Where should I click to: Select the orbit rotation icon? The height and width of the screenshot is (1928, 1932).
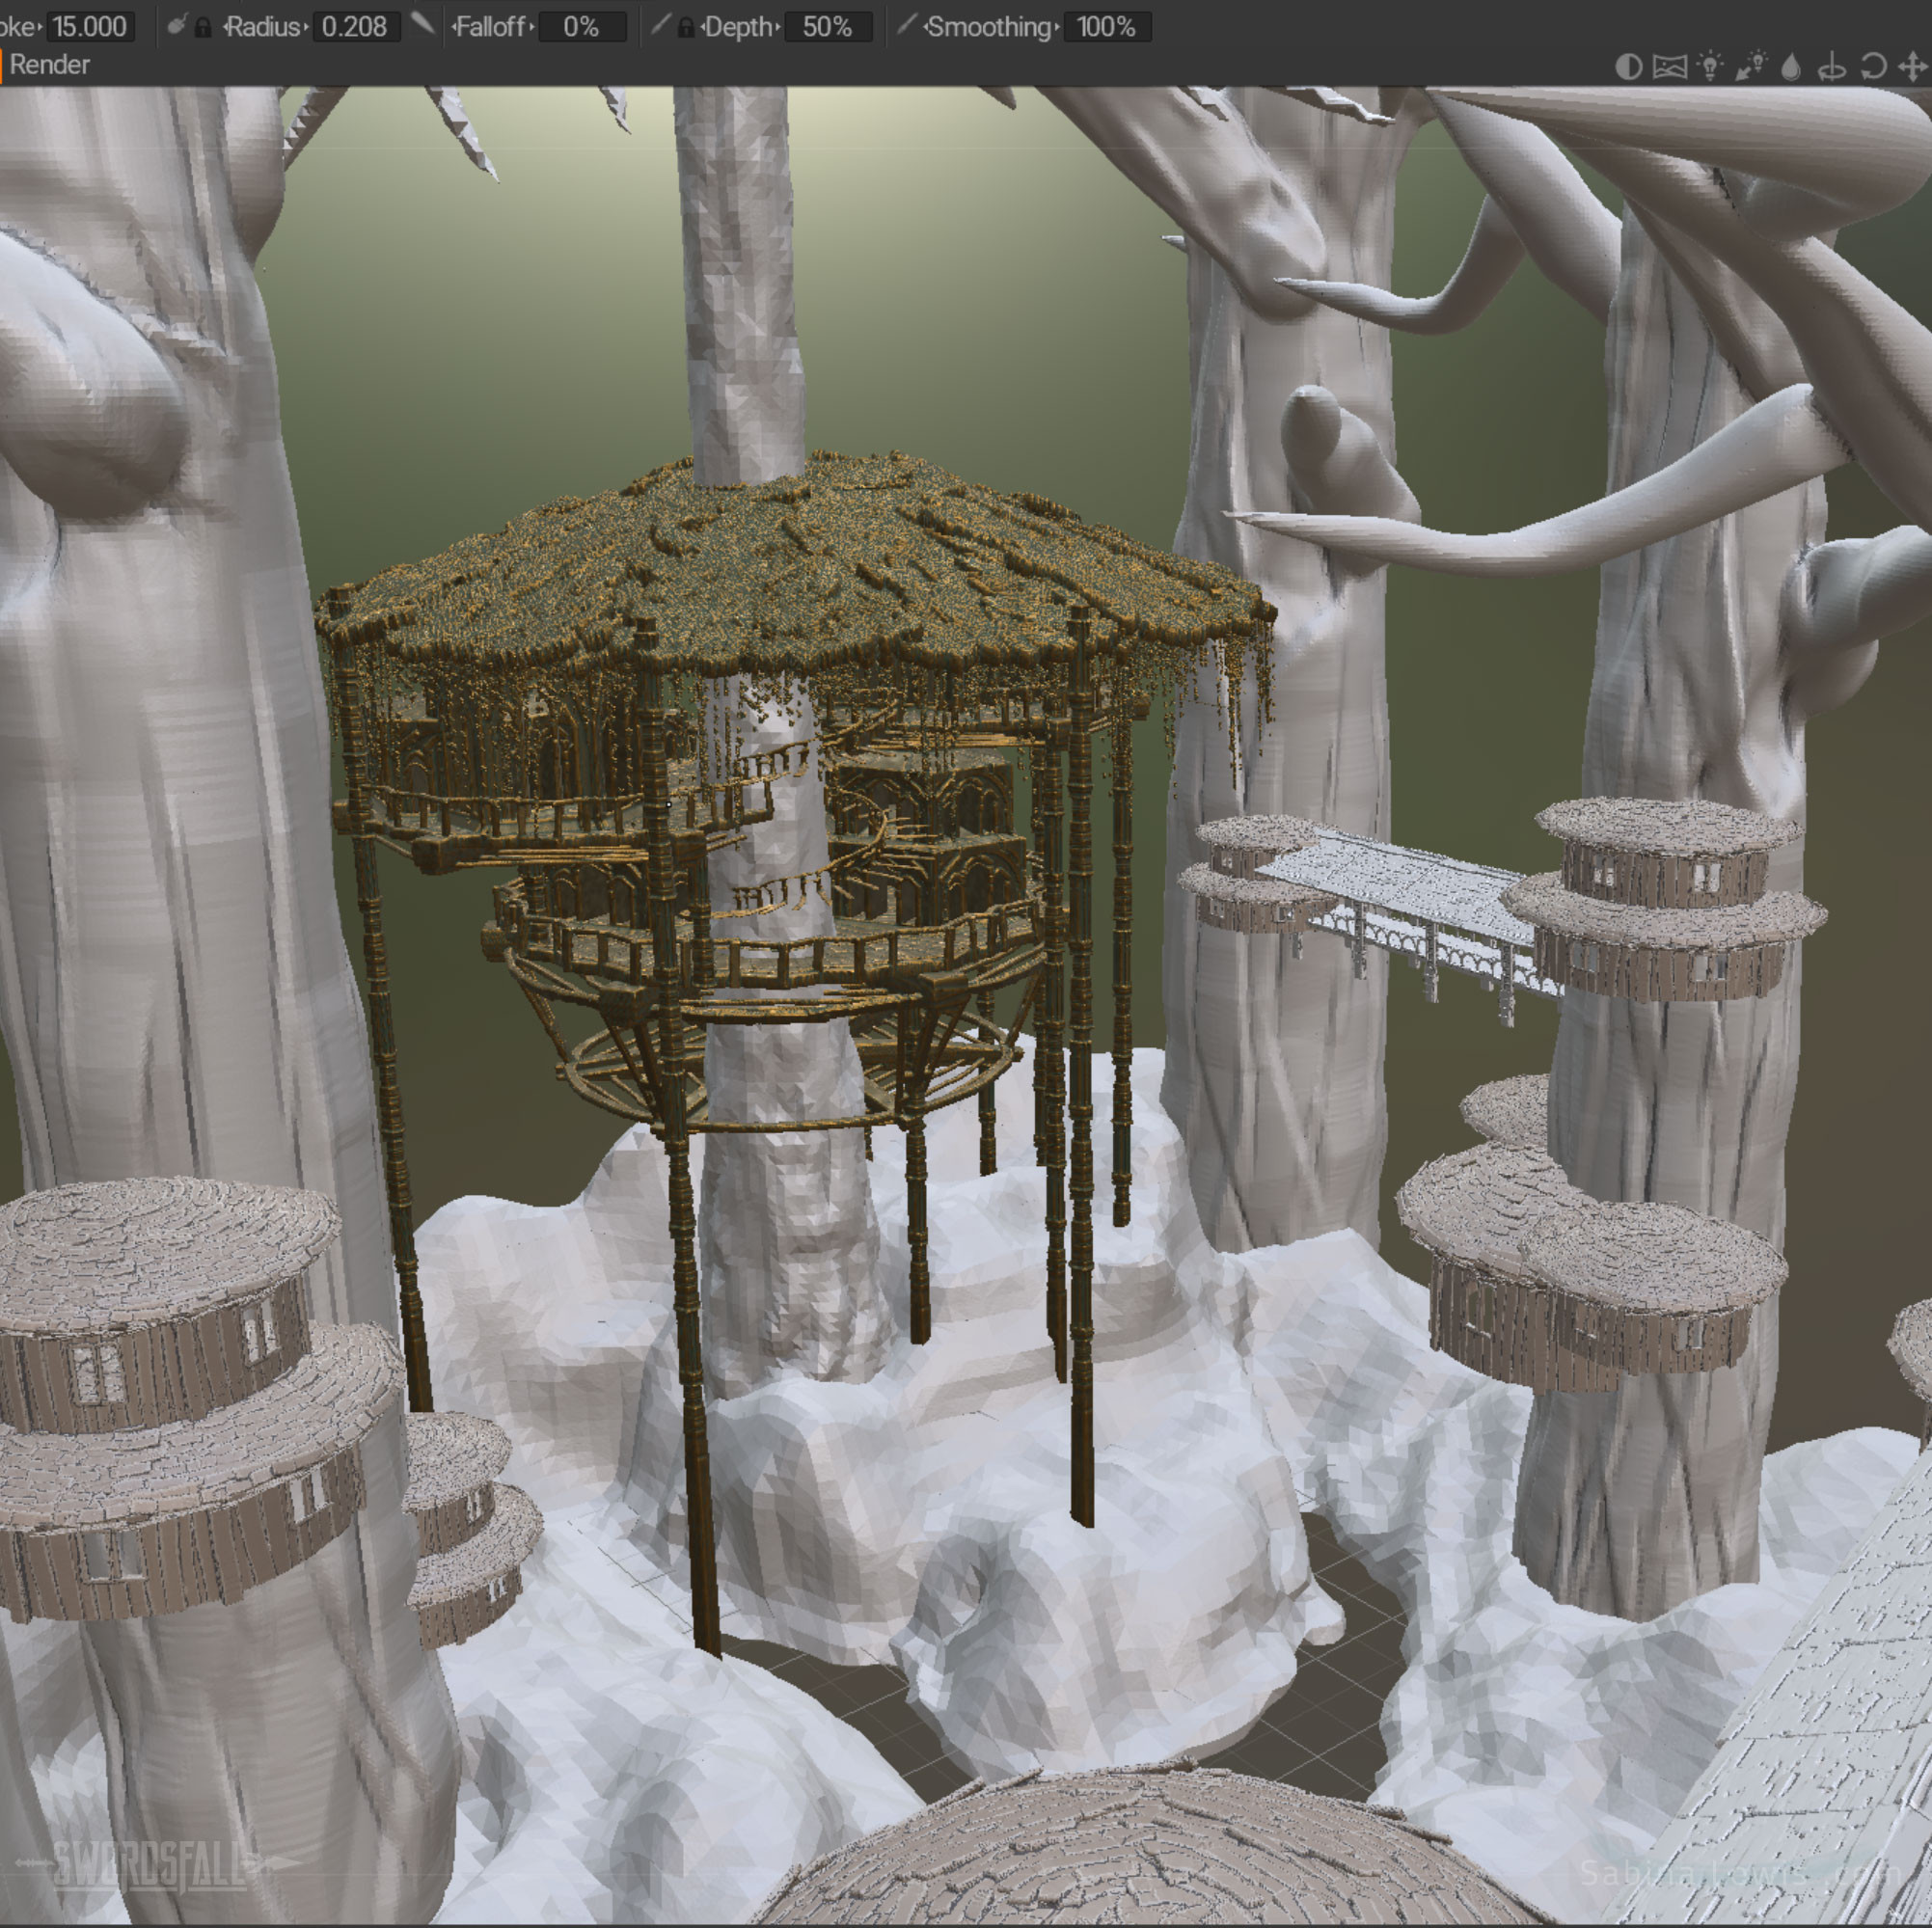click(x=1872, y=66)
